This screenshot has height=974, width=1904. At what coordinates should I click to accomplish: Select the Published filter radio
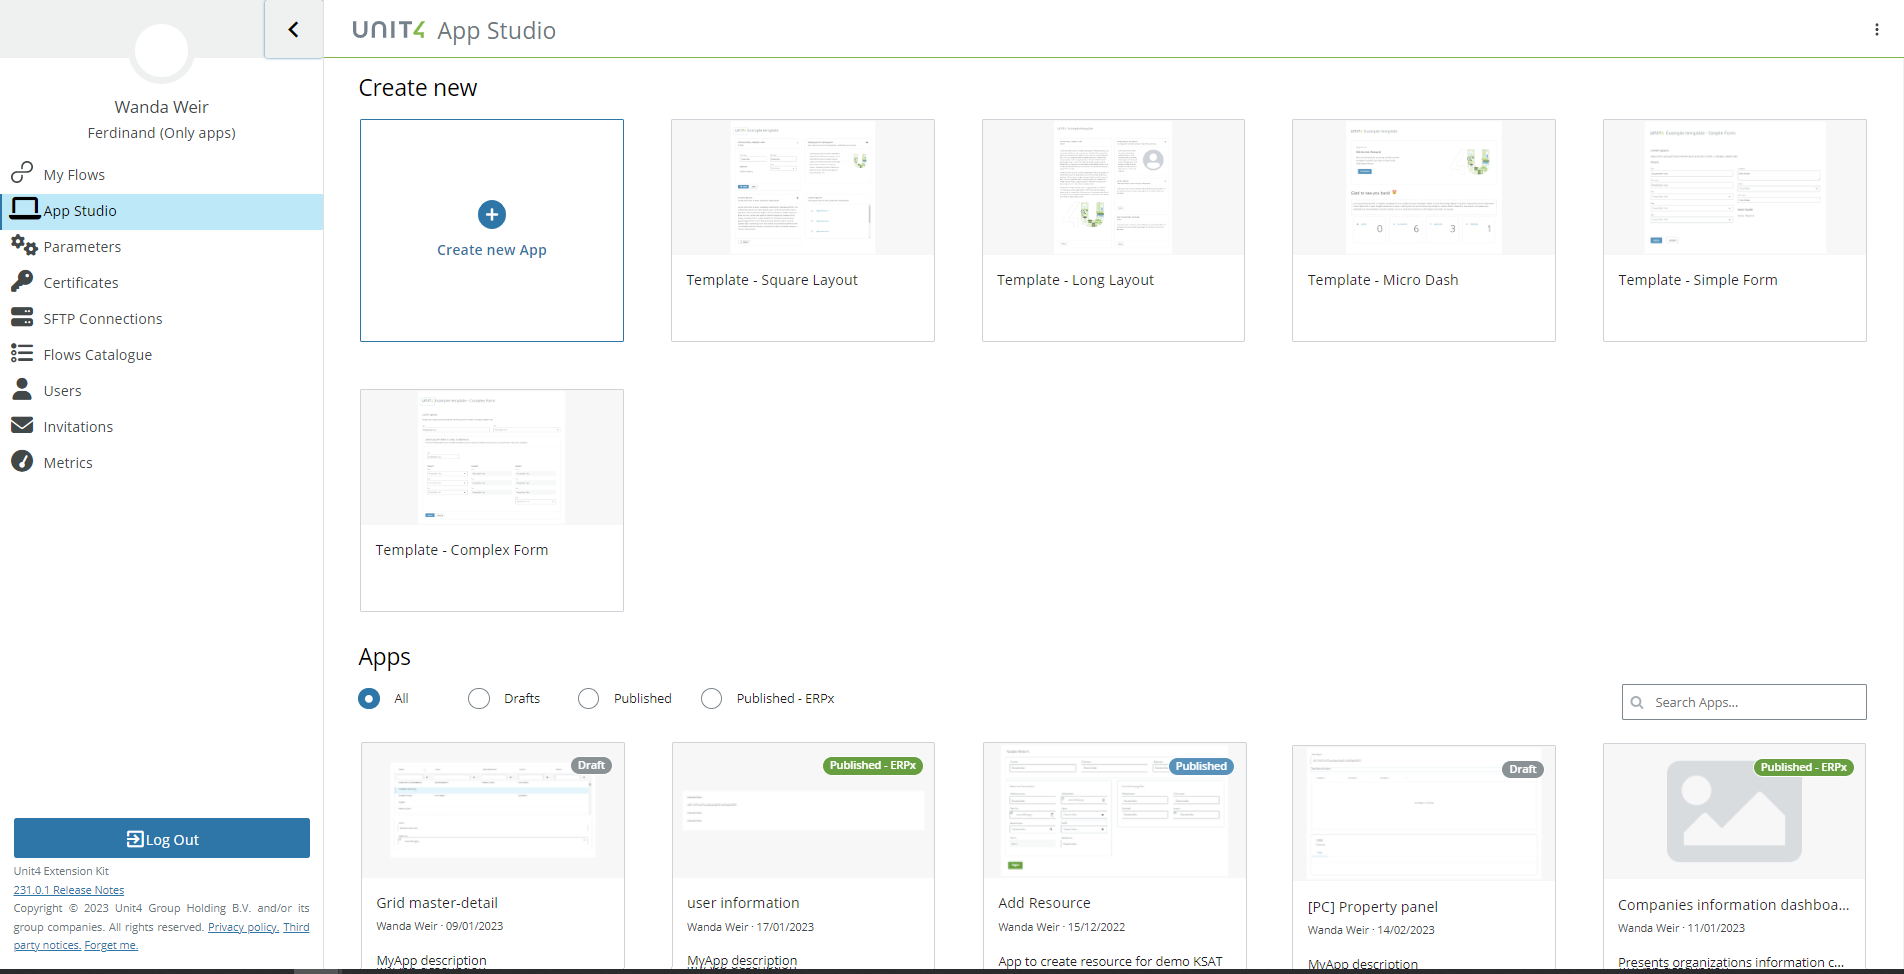[x=589, y=698]
